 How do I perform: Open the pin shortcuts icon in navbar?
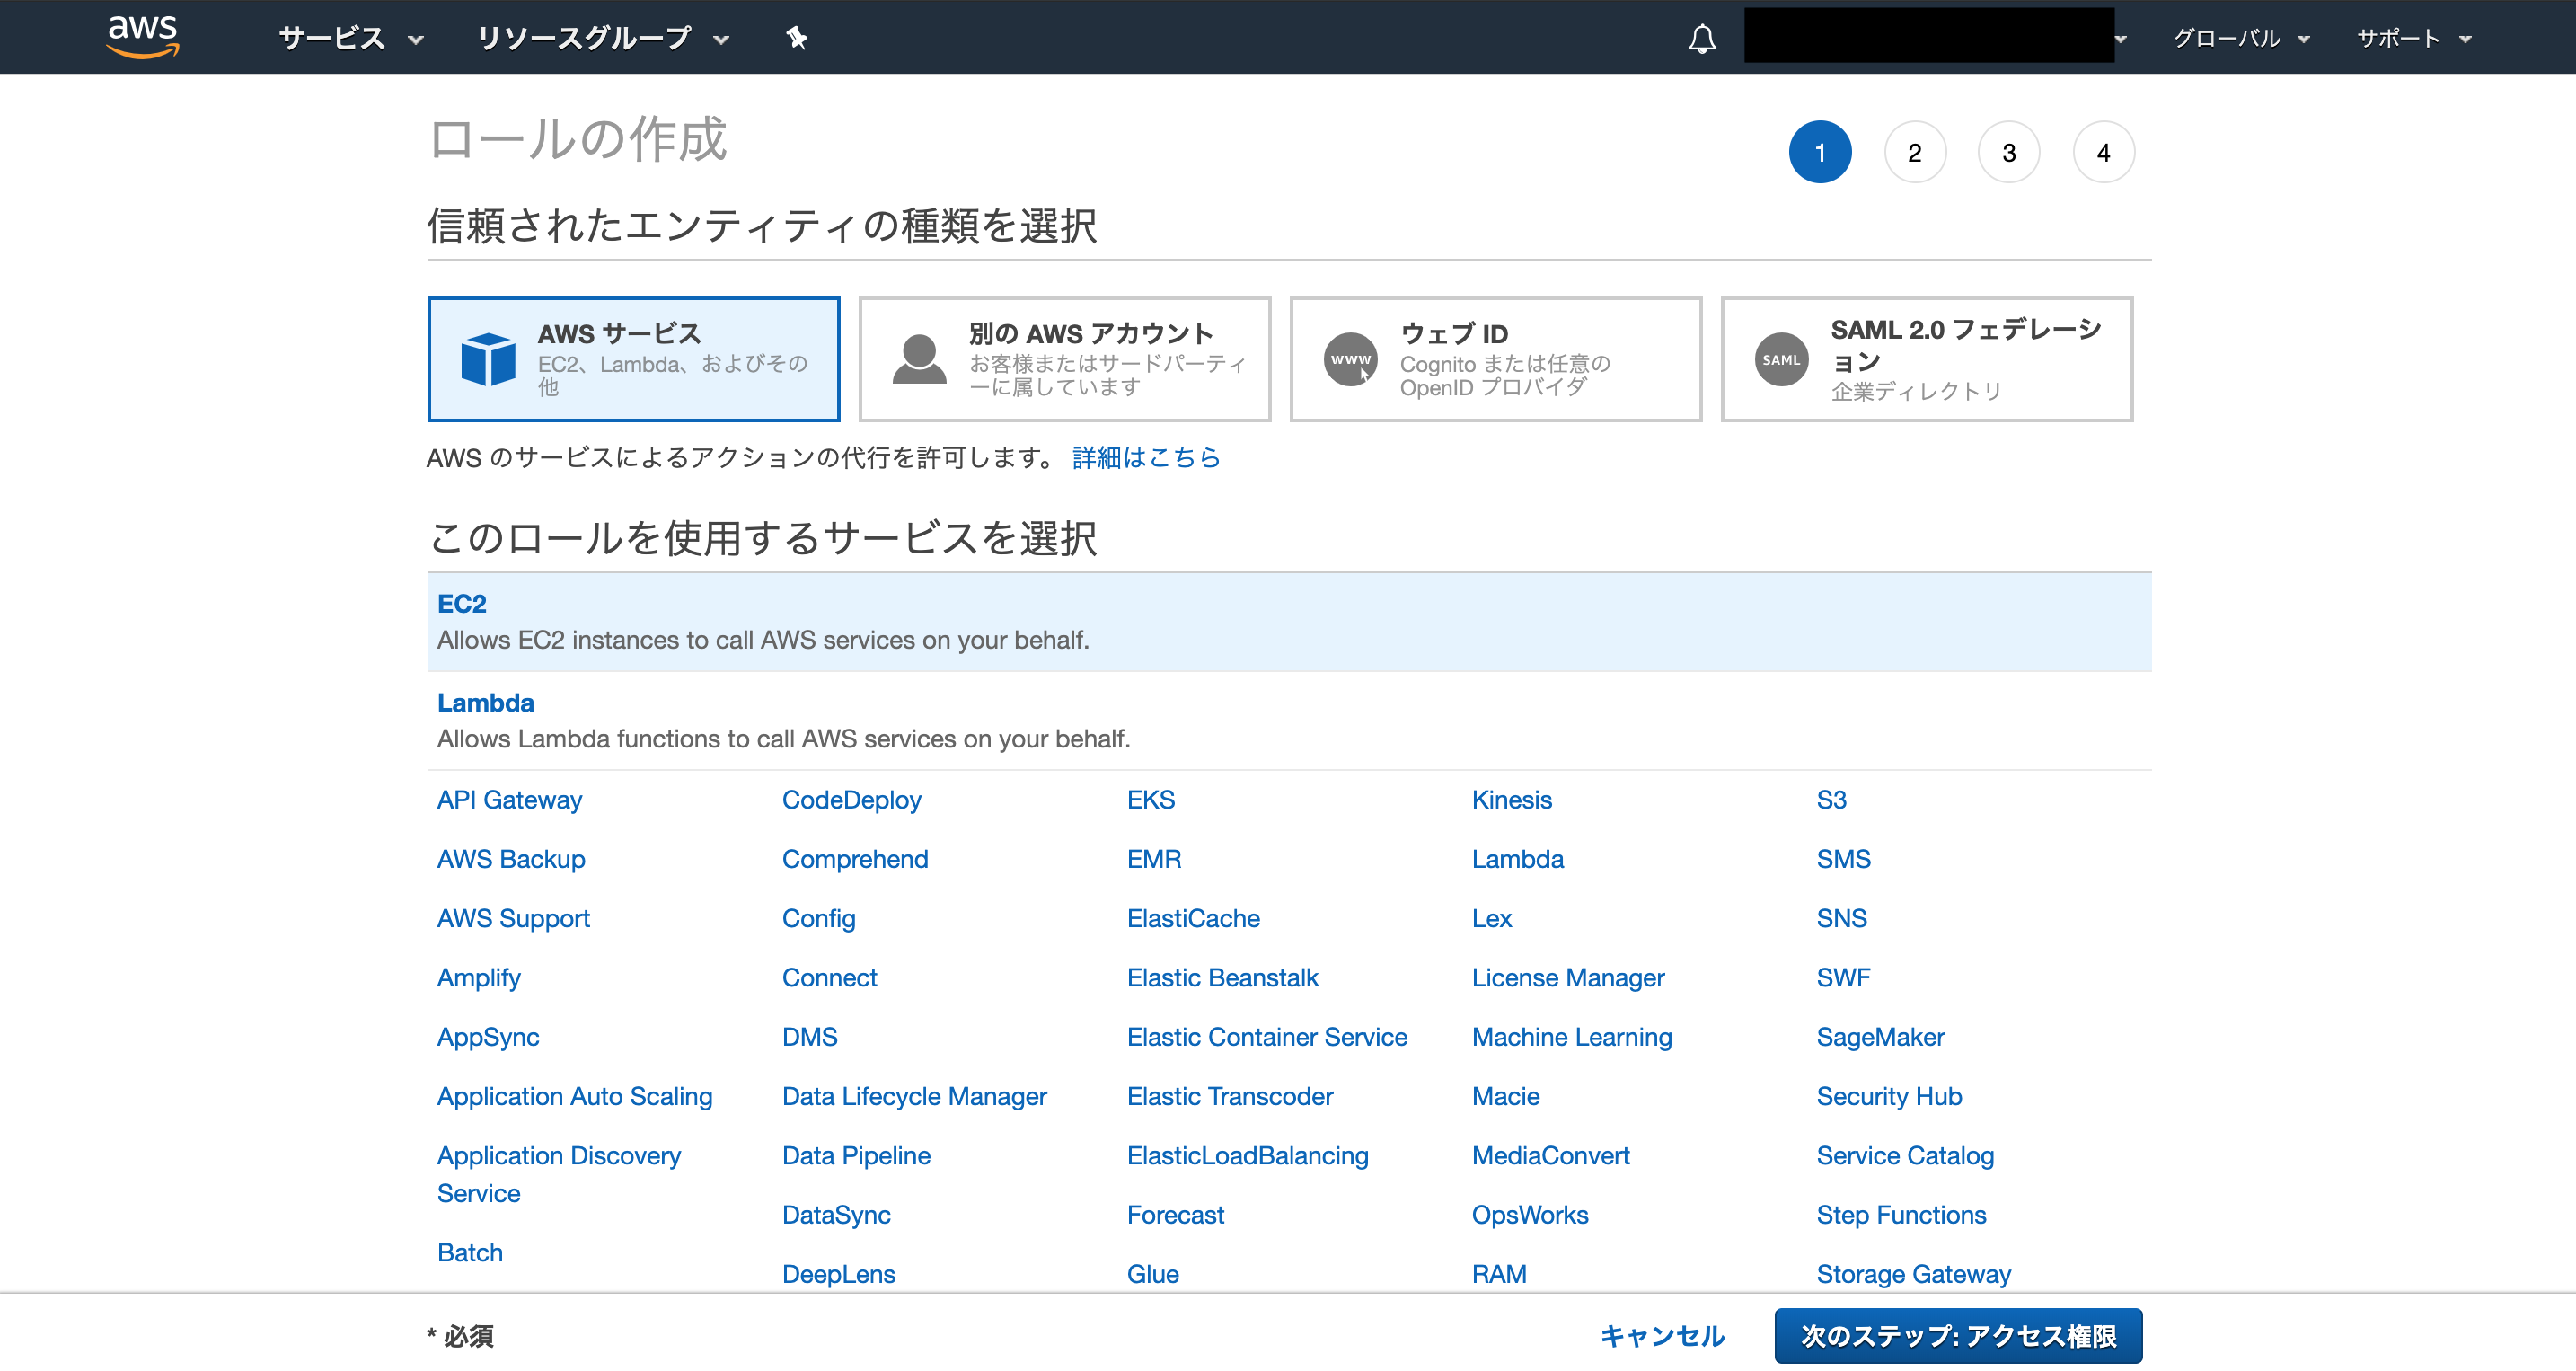click(796, 38)
